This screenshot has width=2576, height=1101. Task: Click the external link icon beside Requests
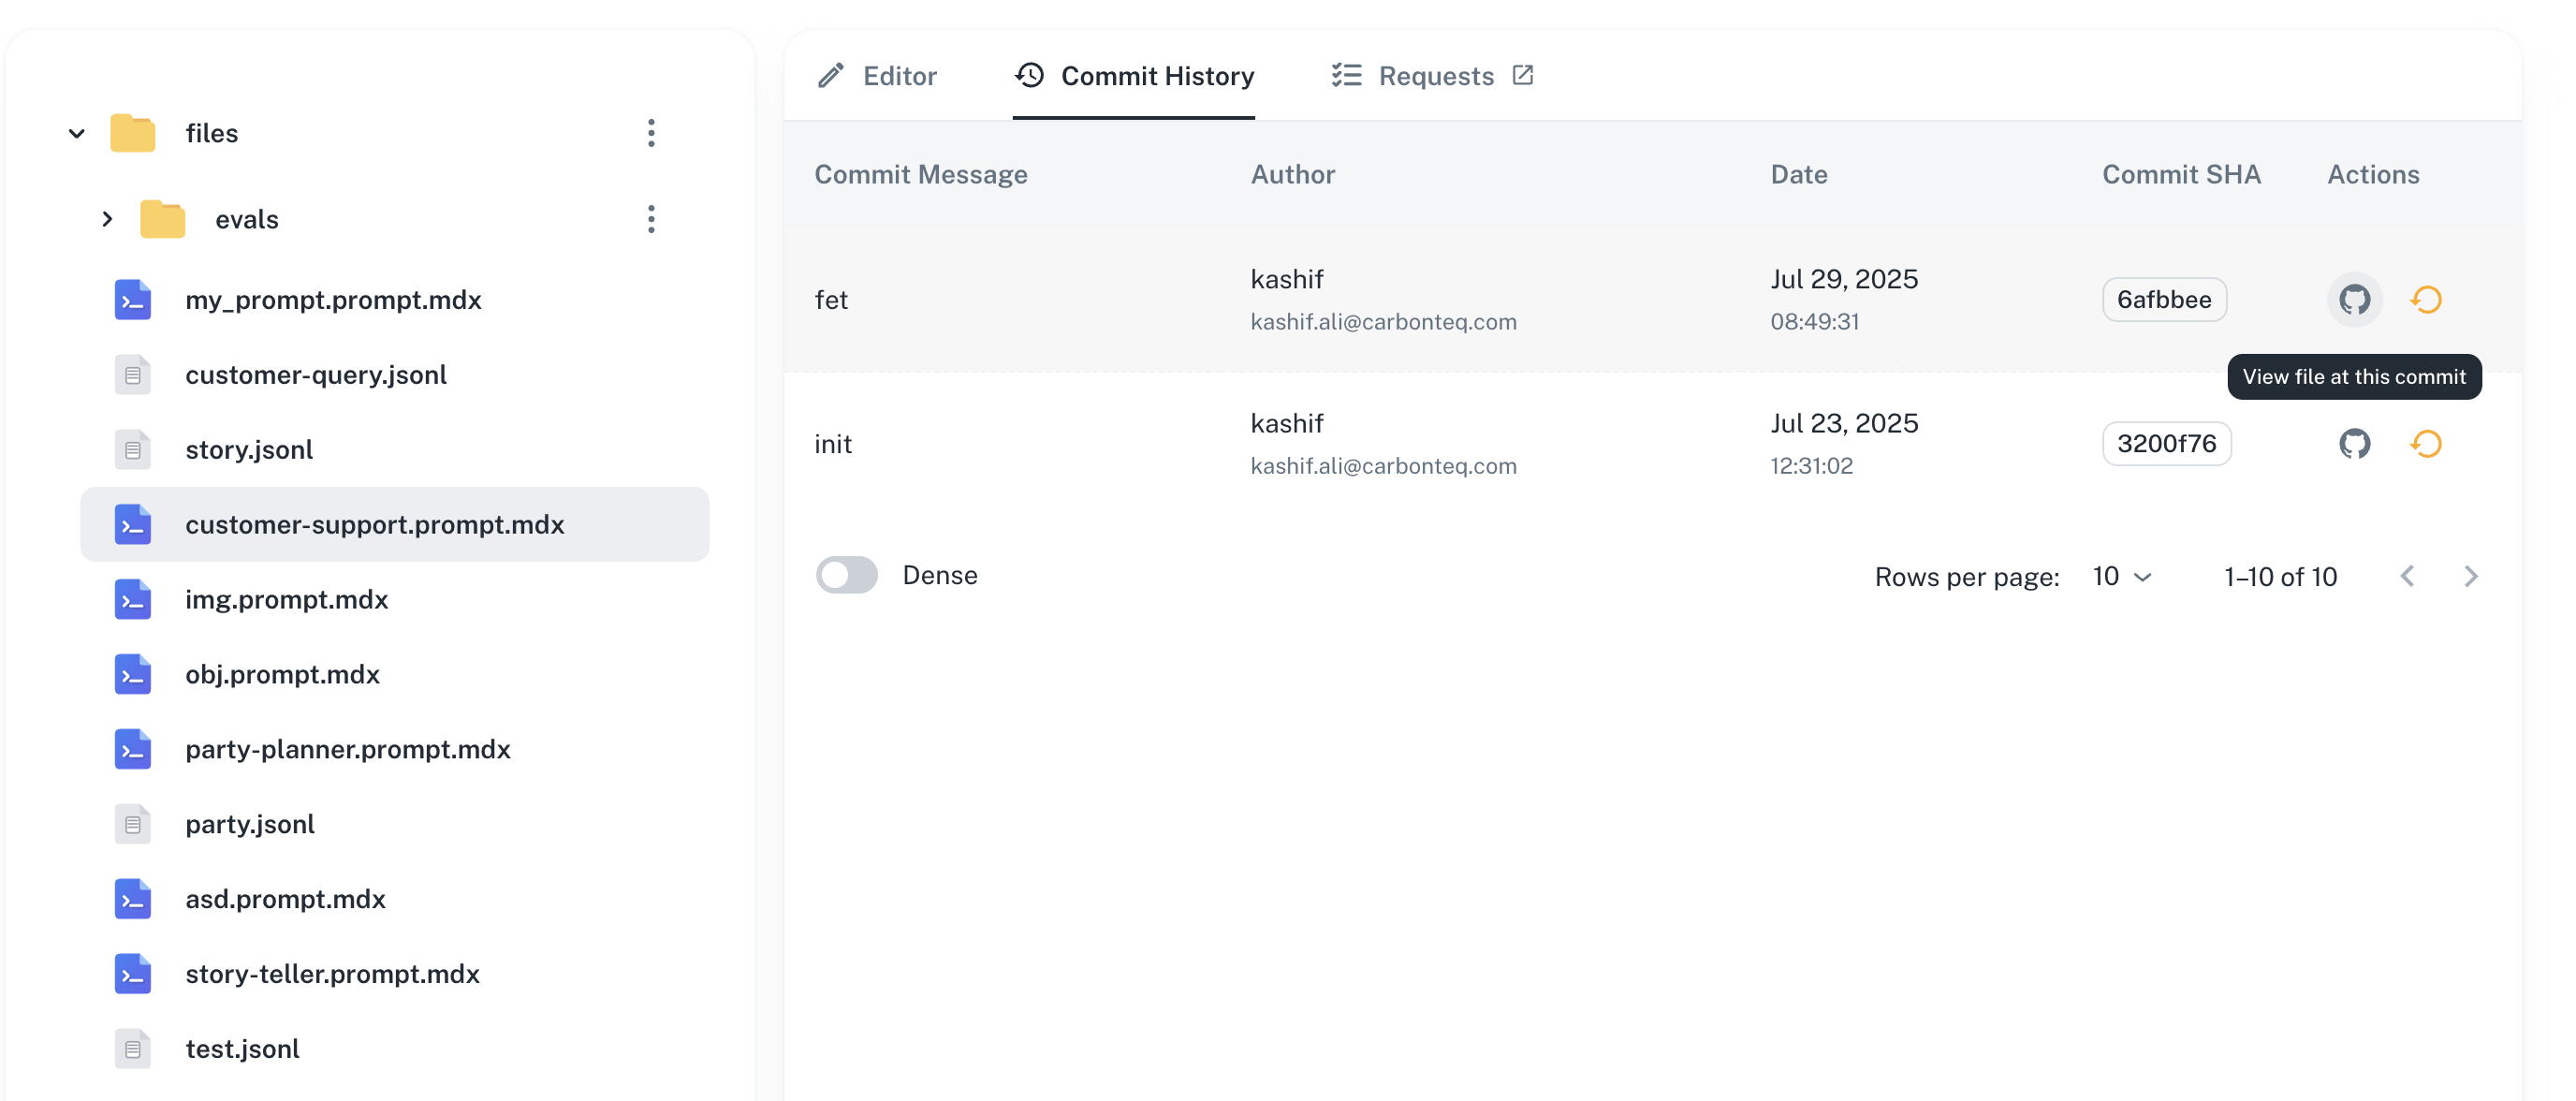pos(1521,74)
